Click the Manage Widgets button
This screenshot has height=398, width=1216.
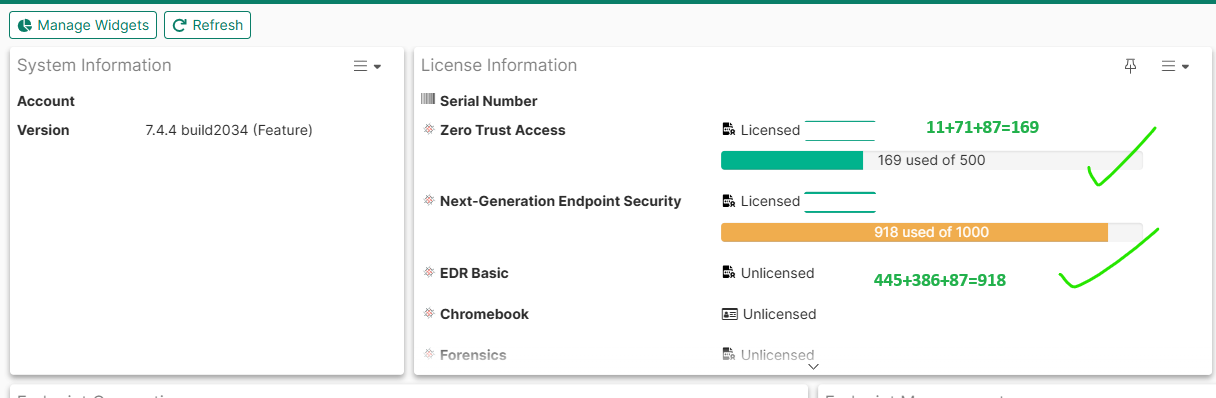pos(83,25)
